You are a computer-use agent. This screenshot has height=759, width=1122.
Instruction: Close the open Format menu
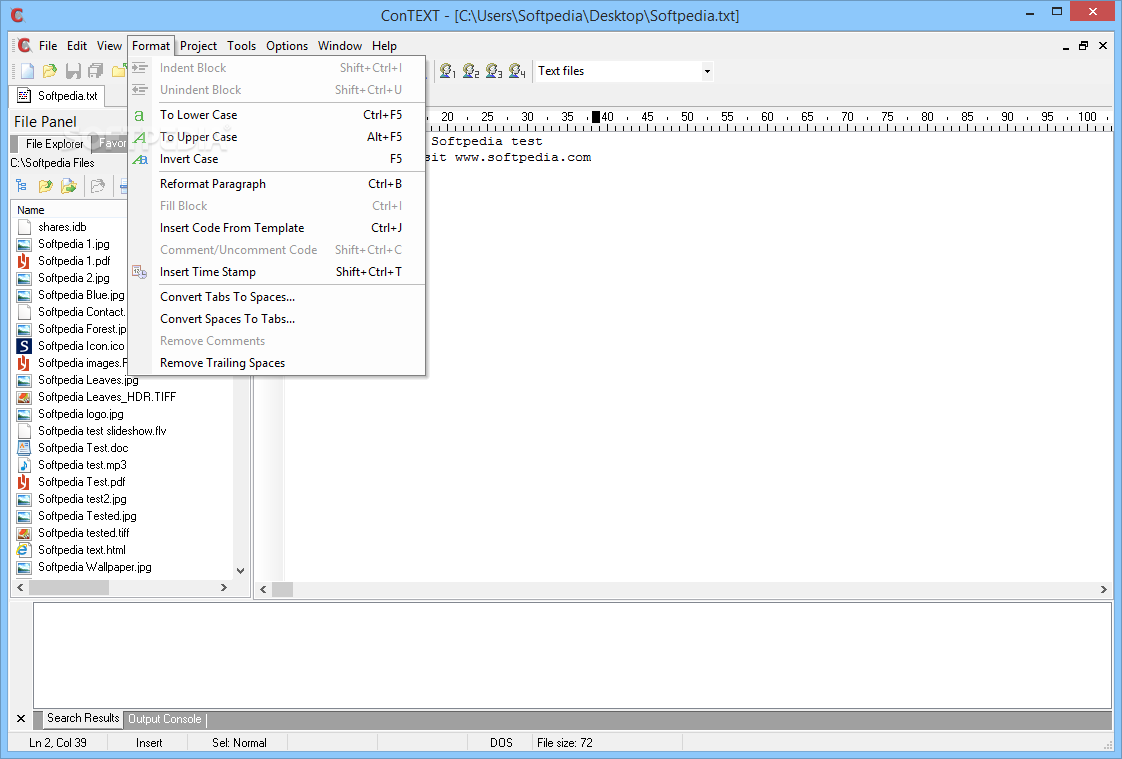coord(151,46)
